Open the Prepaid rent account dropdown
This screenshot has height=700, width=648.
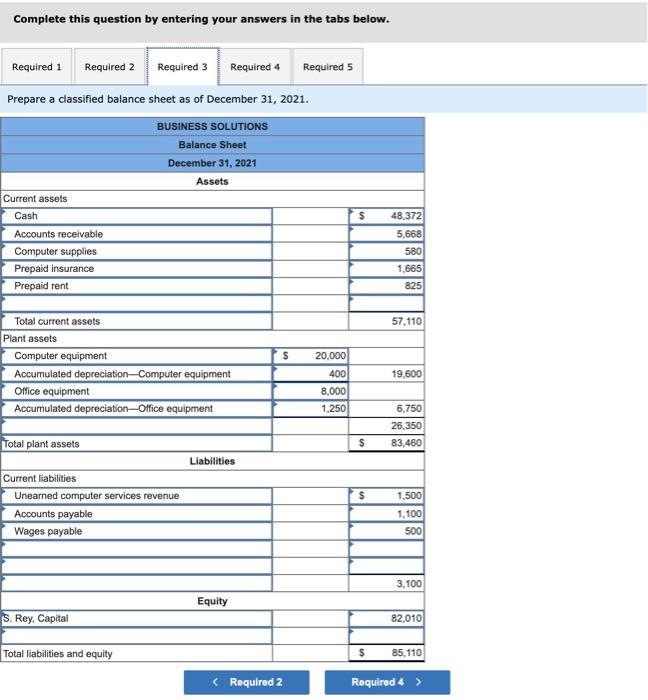tap(137, 286)
